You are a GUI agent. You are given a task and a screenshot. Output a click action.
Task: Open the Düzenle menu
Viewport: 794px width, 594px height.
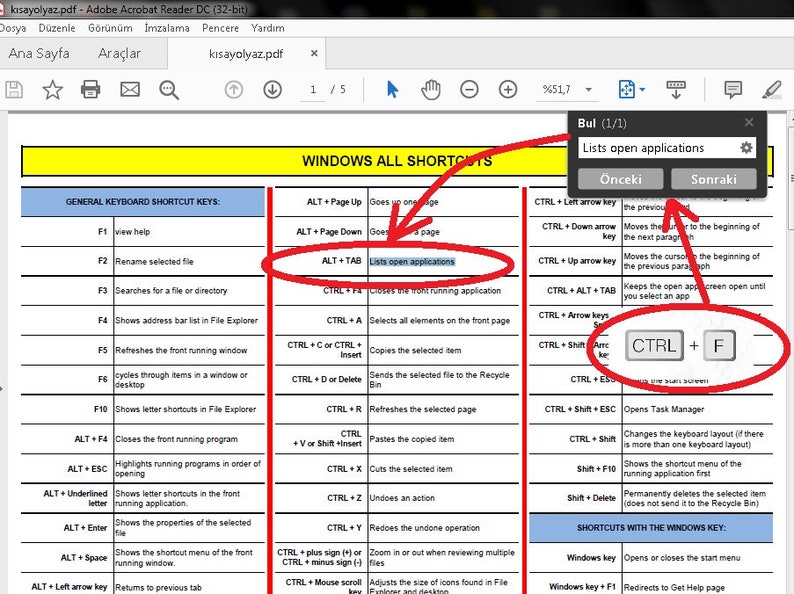pos(57,28)
